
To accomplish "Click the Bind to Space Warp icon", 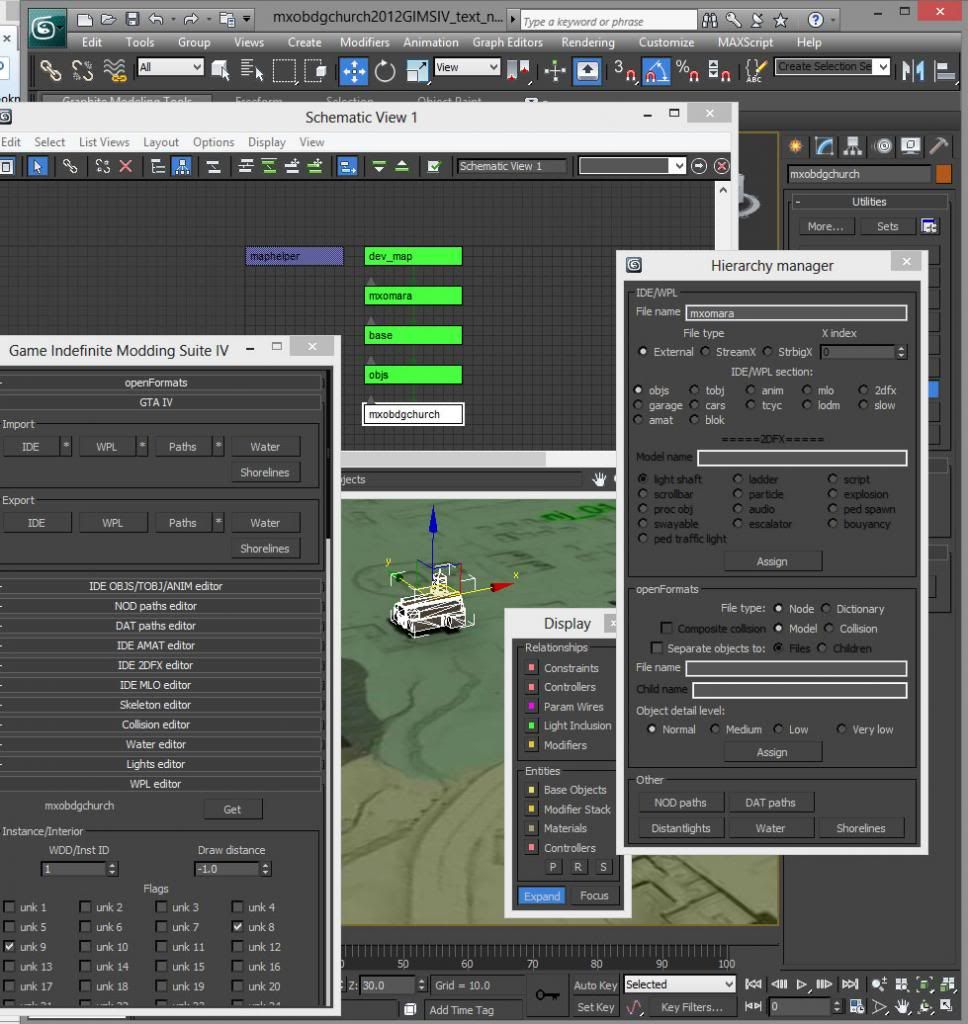I will click(114, 71).
